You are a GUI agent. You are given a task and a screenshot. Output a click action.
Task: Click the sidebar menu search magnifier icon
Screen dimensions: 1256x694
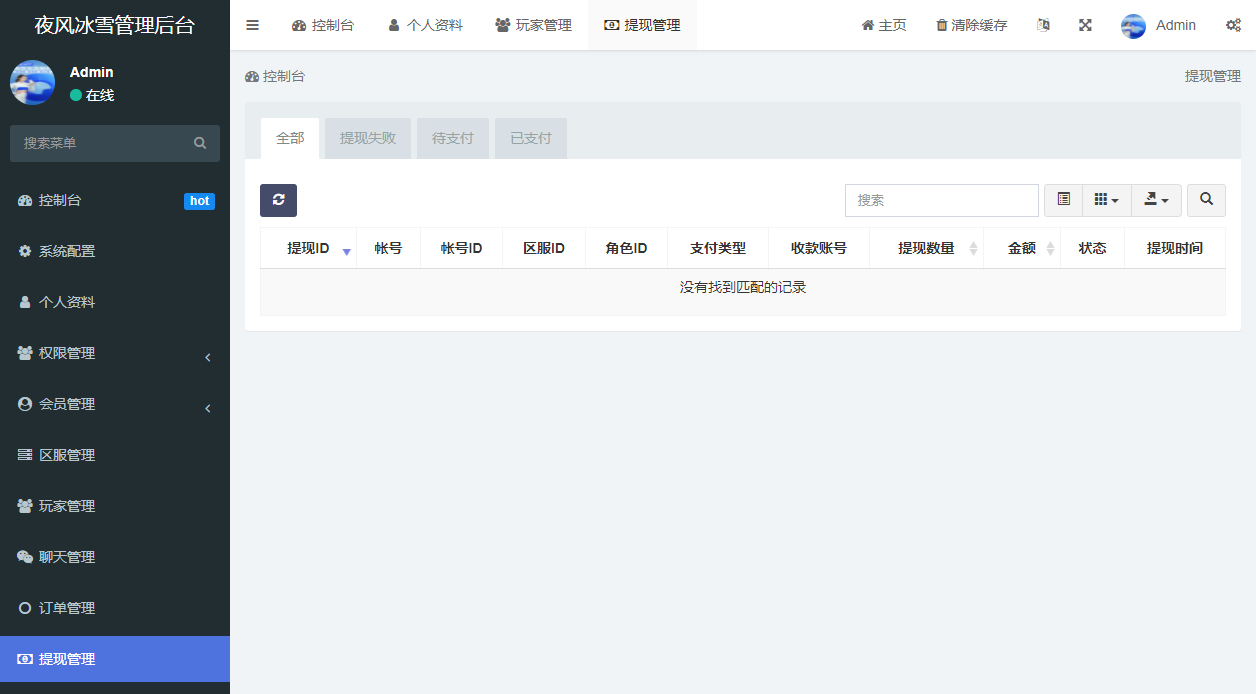[x=200, y=143]
